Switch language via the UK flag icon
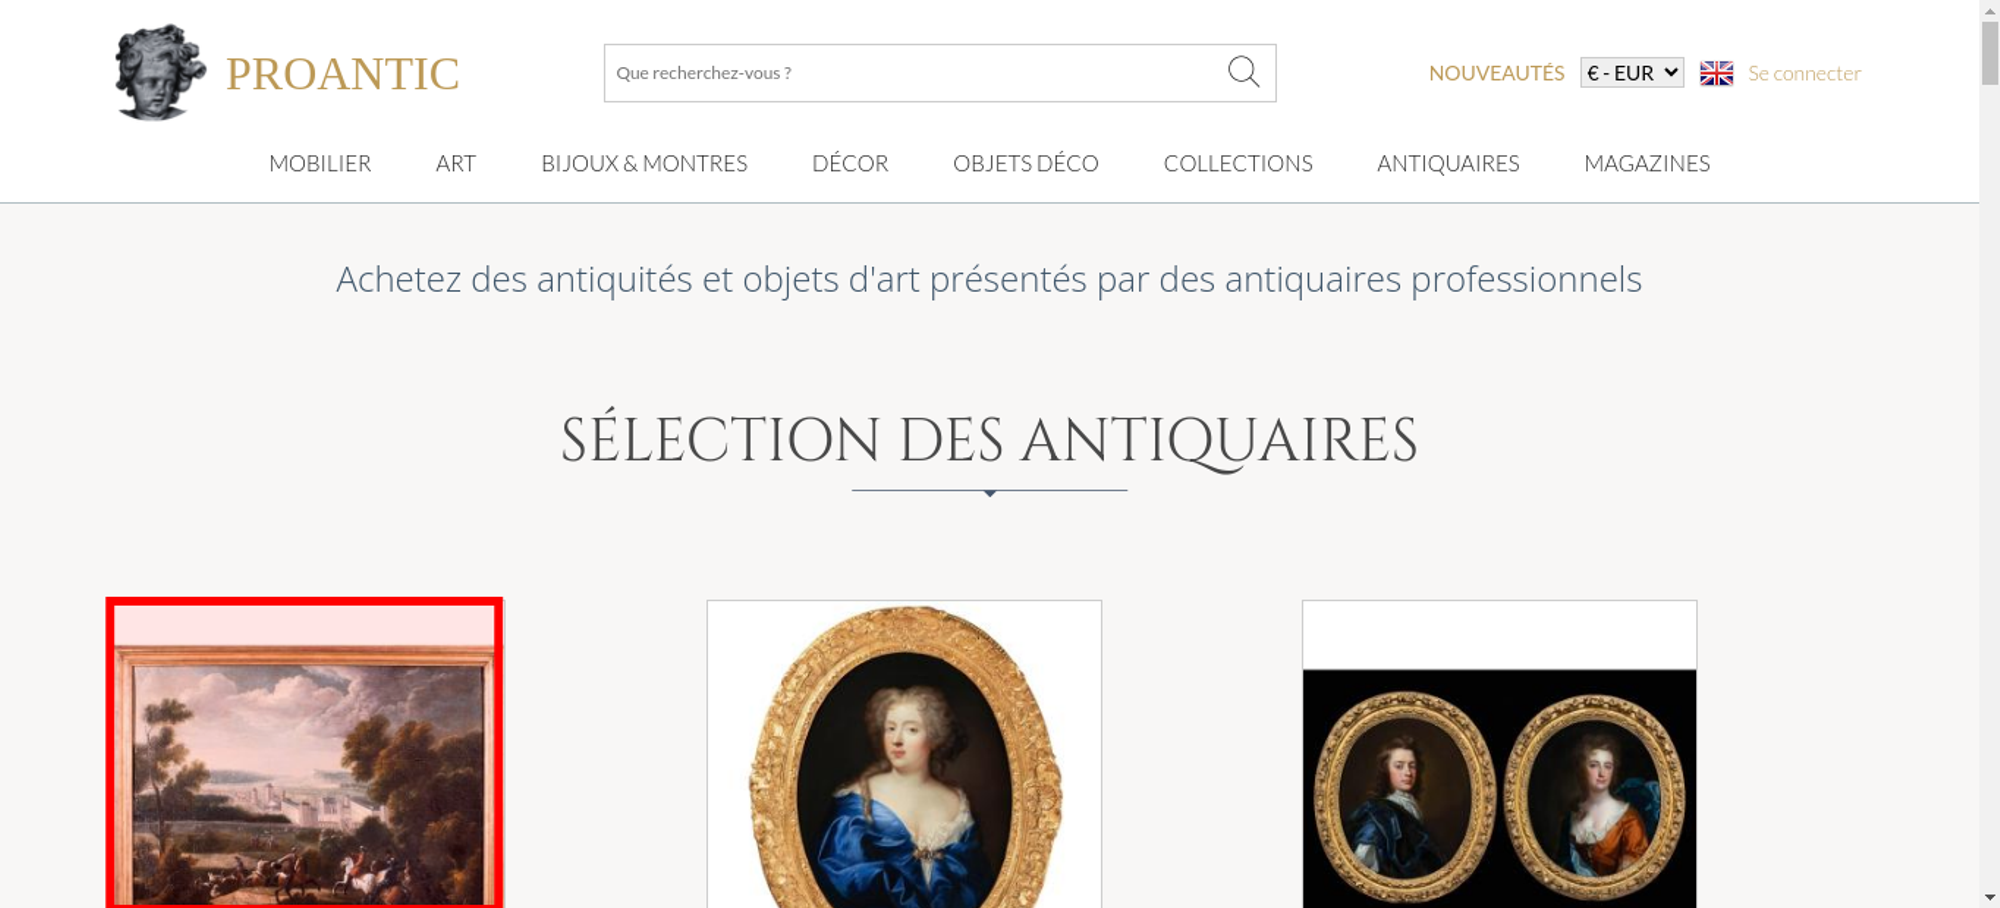The height and width of the screenshot is (908, 2000). (x=1716, y=73)
